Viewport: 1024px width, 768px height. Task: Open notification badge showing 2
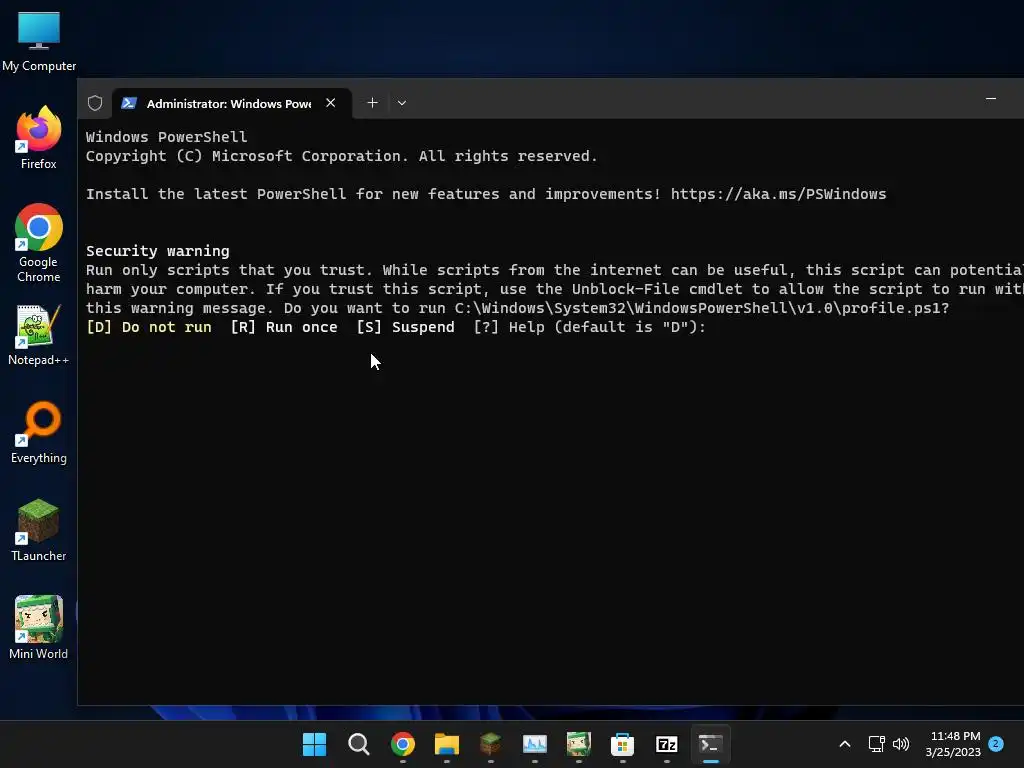click(x=996, y=743)
